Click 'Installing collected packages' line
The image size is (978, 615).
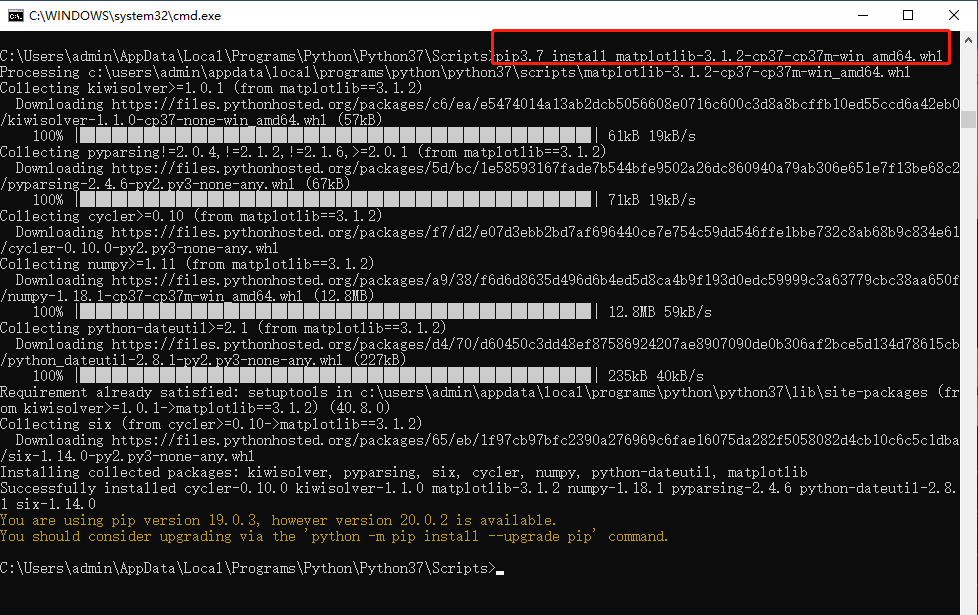tap(404, 472)
